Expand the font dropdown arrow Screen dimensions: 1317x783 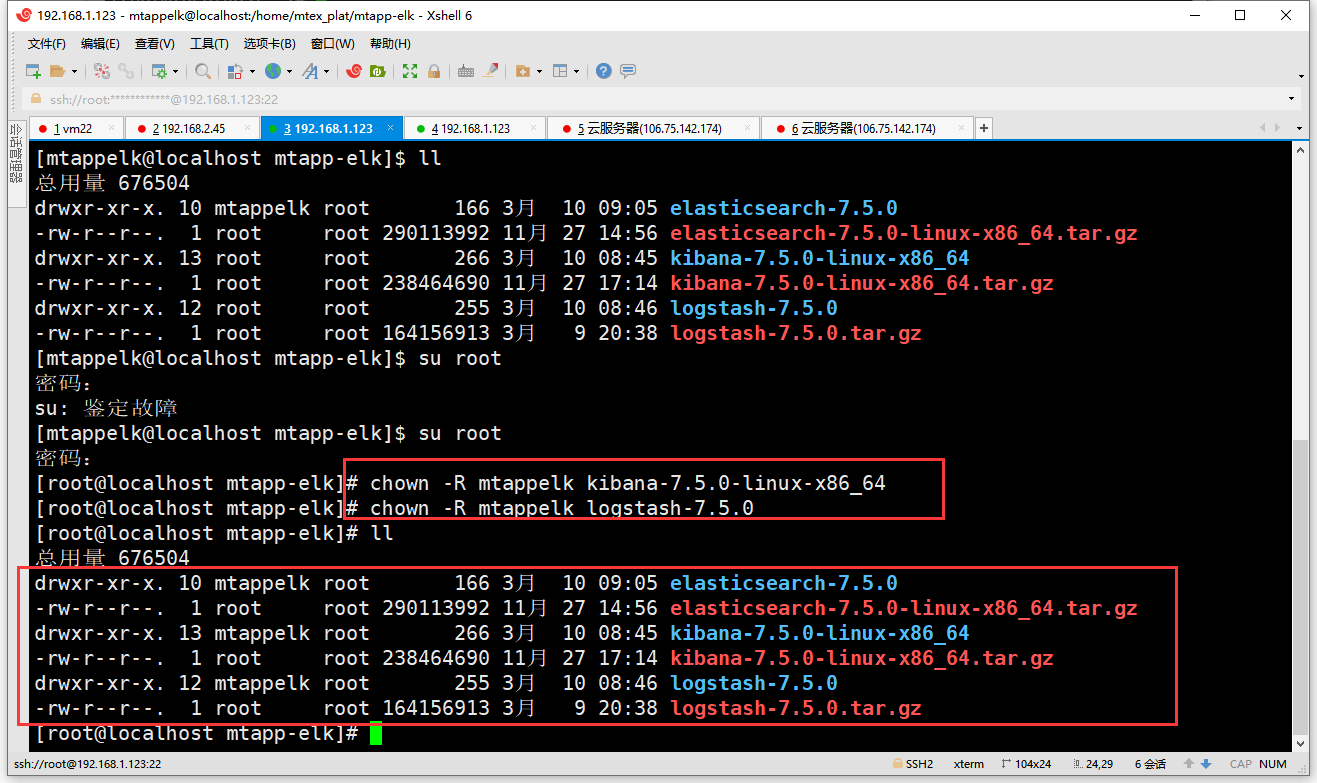click(x=327, y=71)
